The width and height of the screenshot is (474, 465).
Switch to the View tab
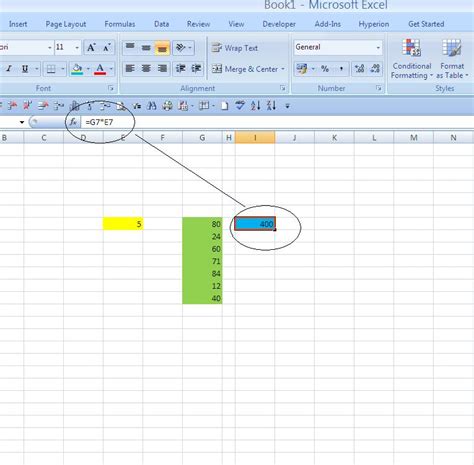[236, 24]
